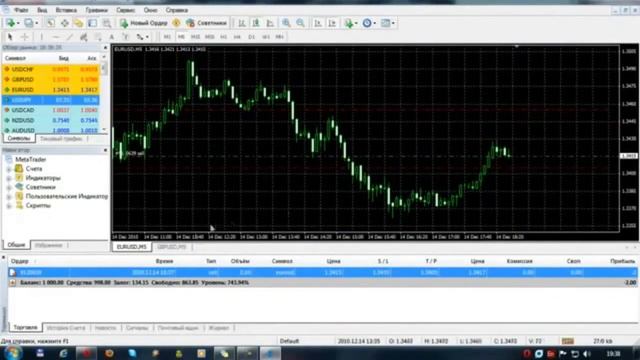Select the EURUSD row in Market Watch
The image size is (640, 360).
pyautogui.click(x=51, y=89)
